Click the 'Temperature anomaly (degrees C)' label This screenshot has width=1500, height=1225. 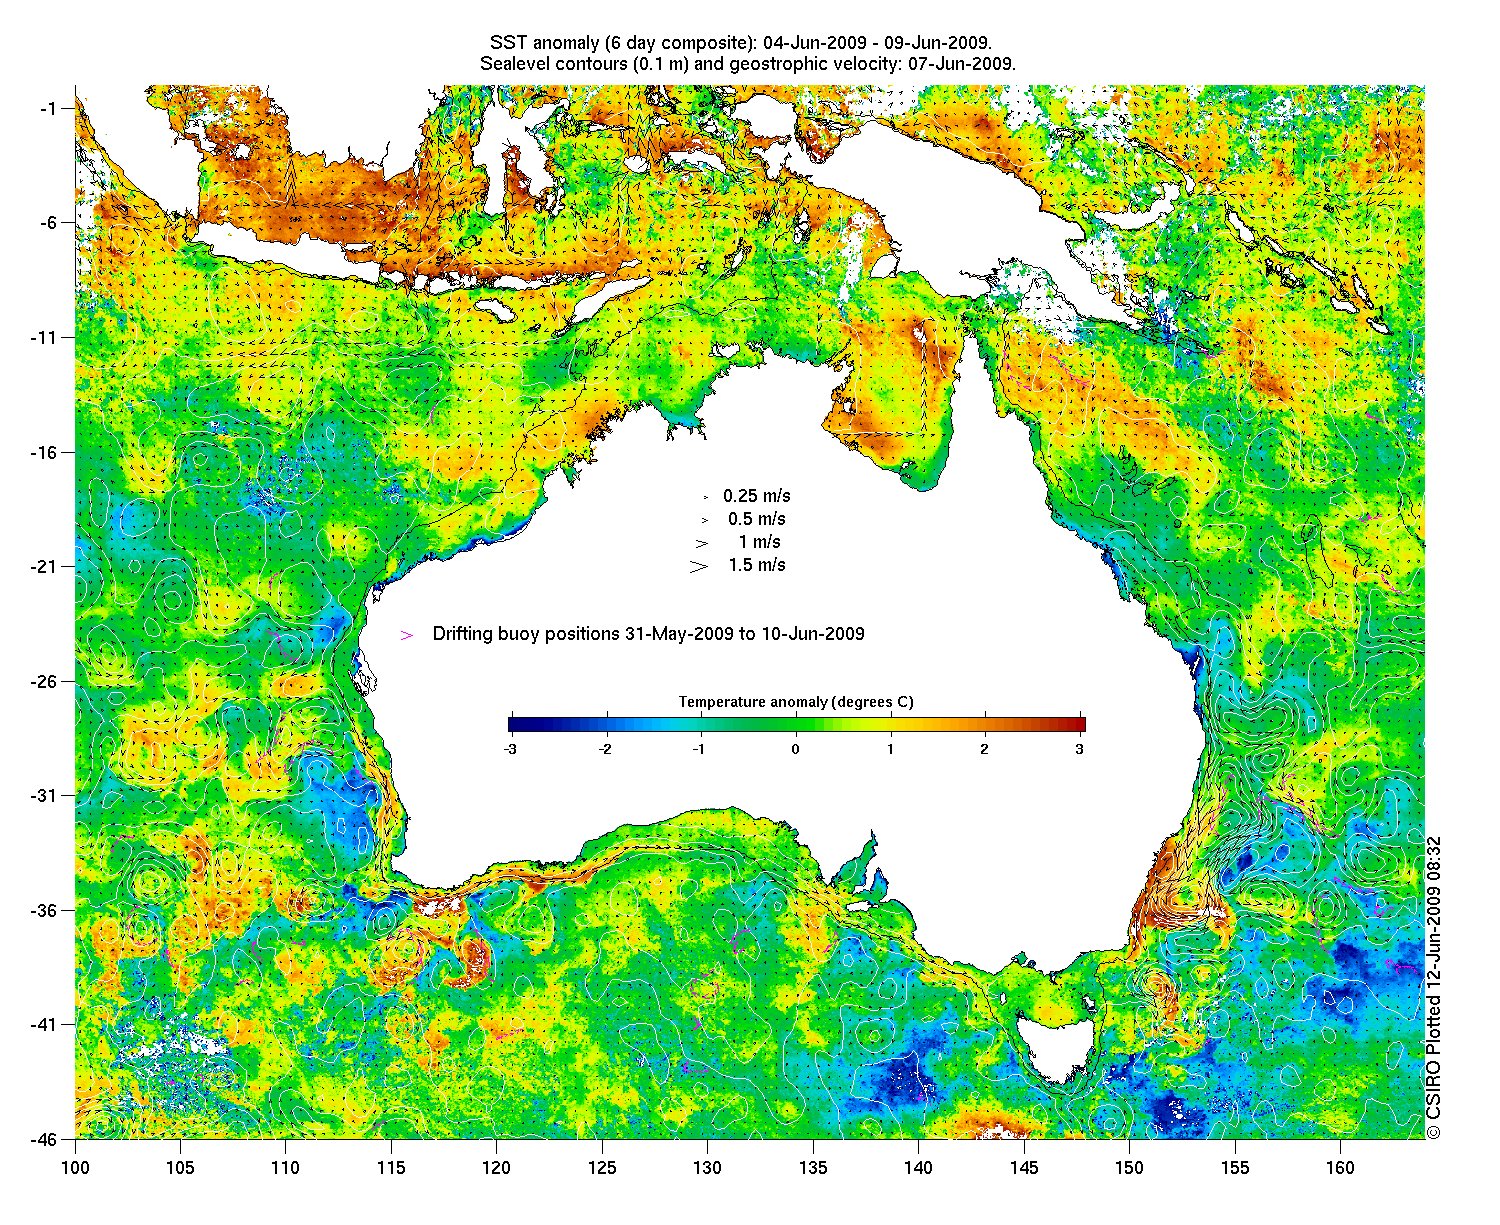pos(796,702)
